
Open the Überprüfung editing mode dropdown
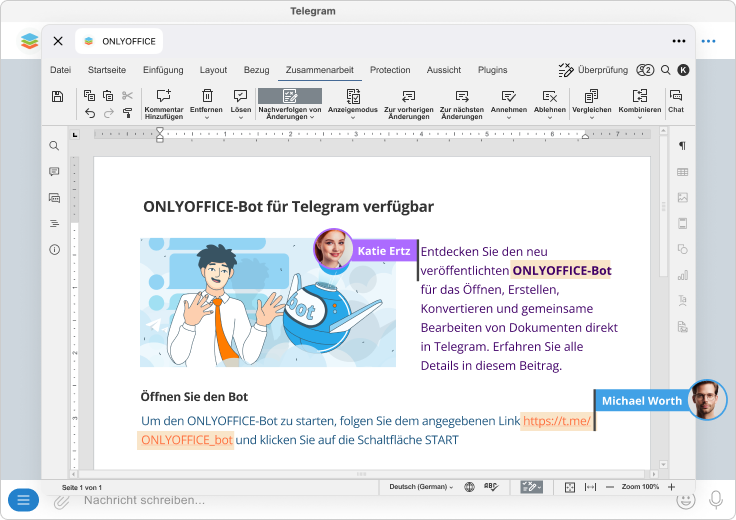[x=593, y=70]
